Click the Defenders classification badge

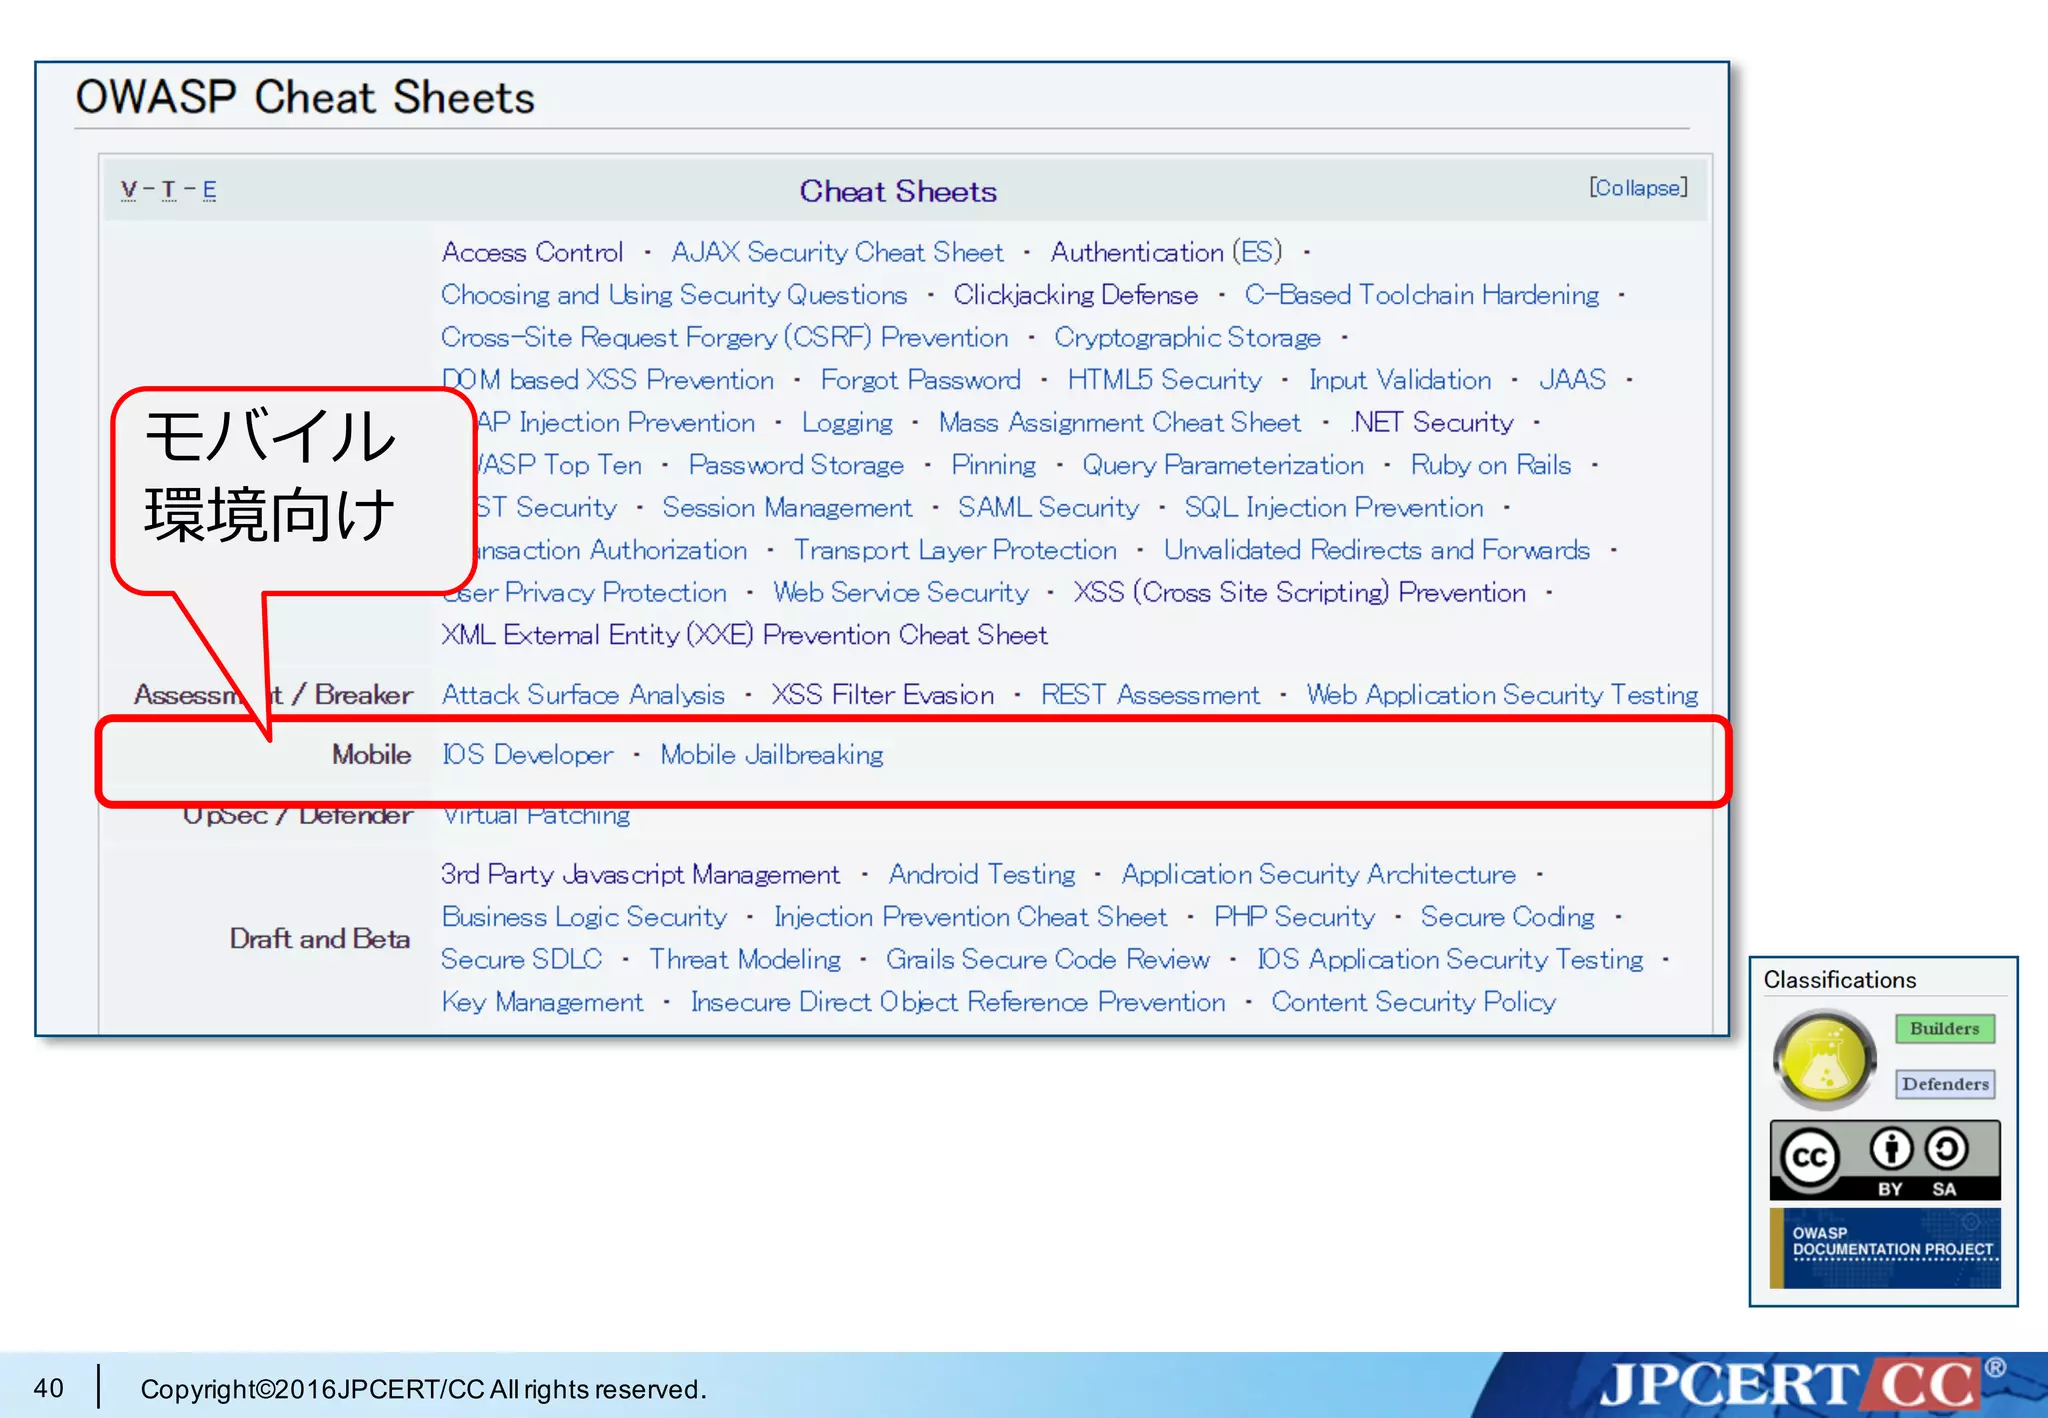[x=1944, y=1084]
